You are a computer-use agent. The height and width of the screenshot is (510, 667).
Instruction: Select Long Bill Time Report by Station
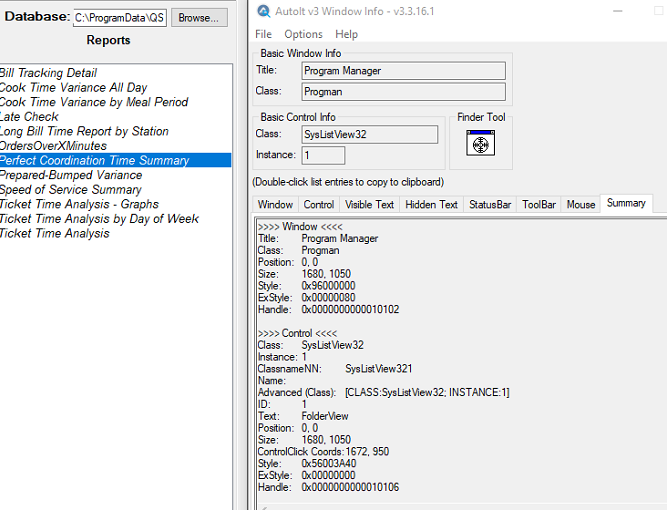click(116, 131)
